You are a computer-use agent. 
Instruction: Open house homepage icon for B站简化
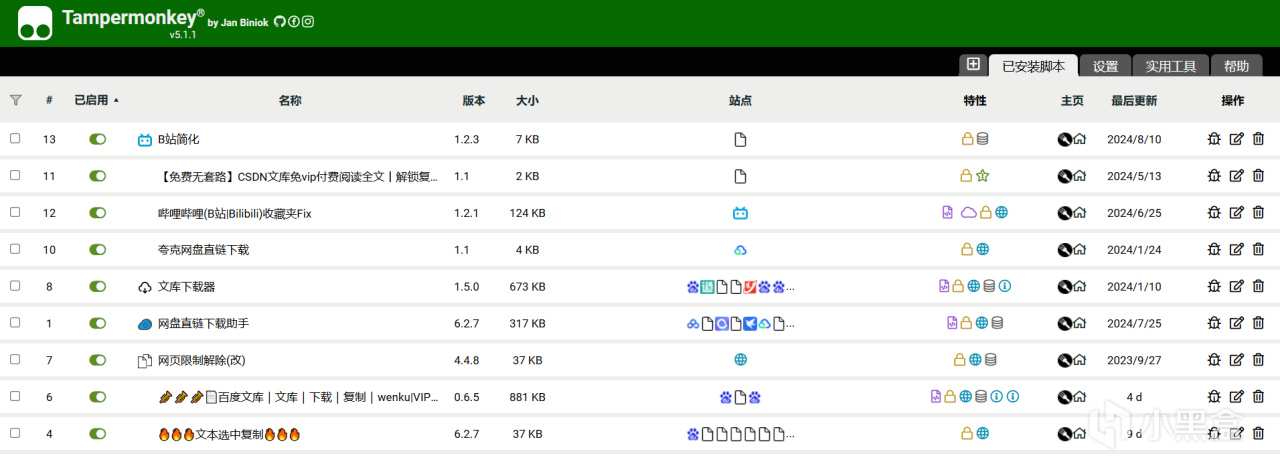point(1080,139)
